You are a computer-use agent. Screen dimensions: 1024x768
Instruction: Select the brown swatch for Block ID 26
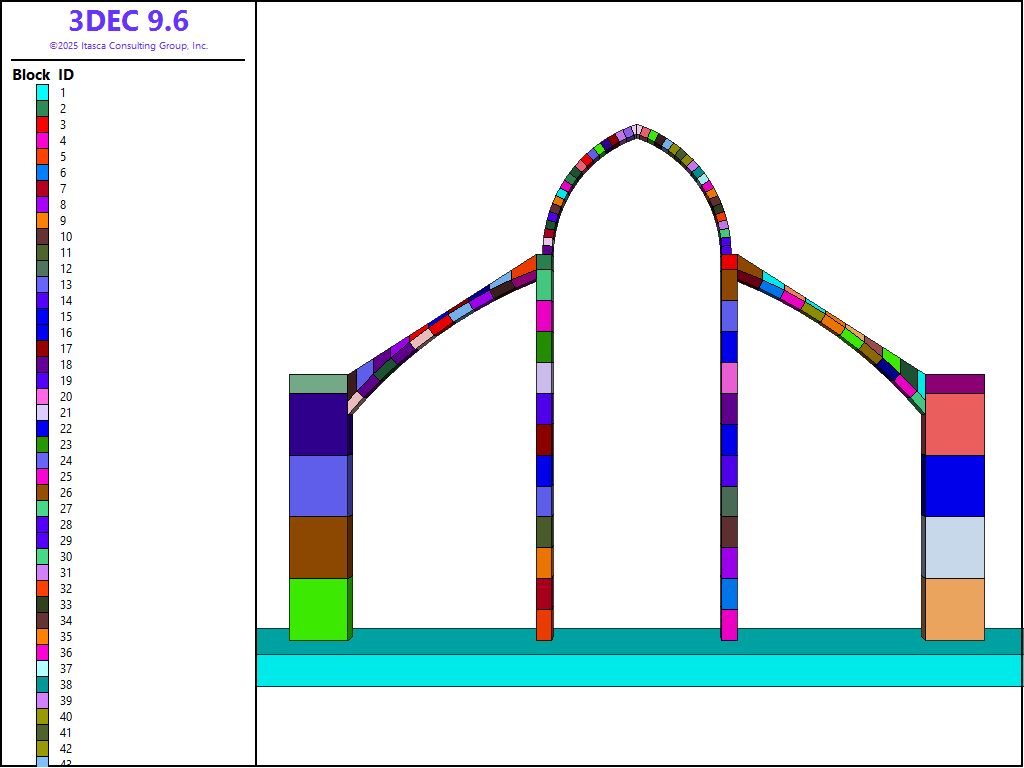click(43, 492)
